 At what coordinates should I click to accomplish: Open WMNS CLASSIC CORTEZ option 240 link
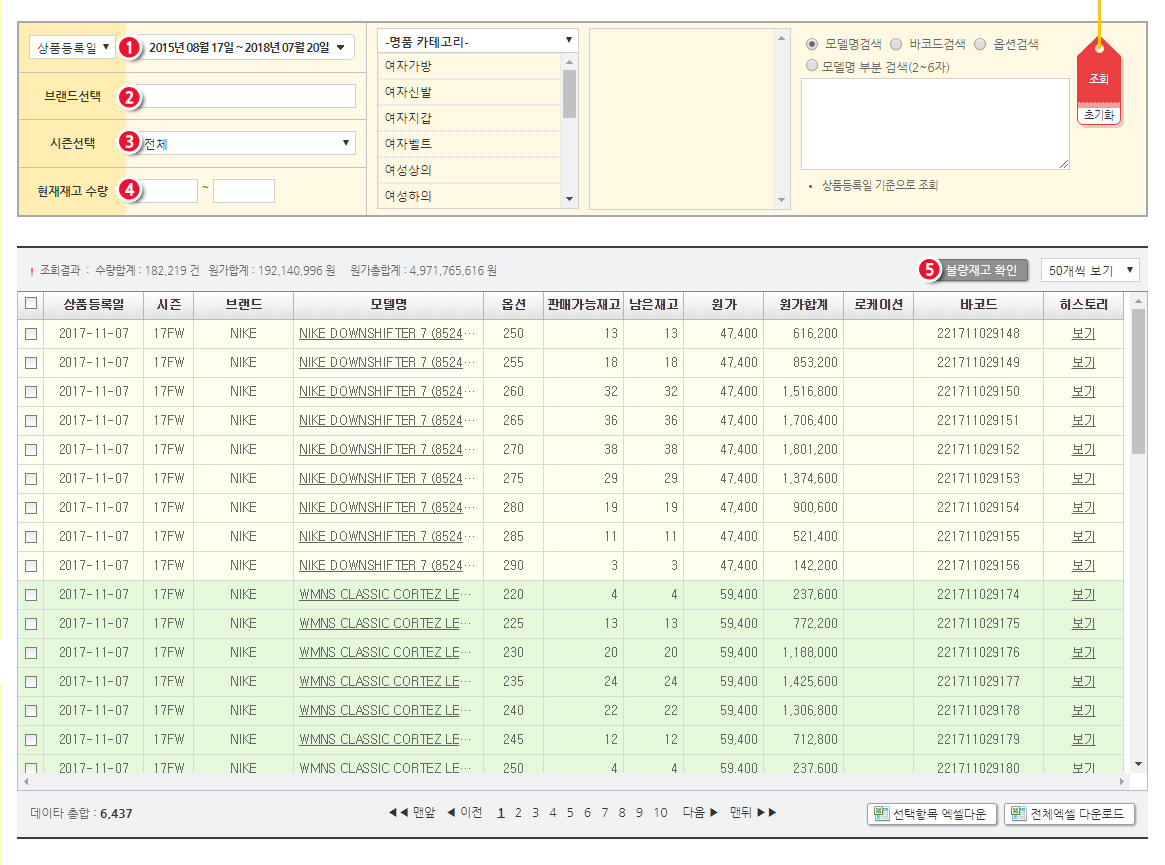pos(385,710)
